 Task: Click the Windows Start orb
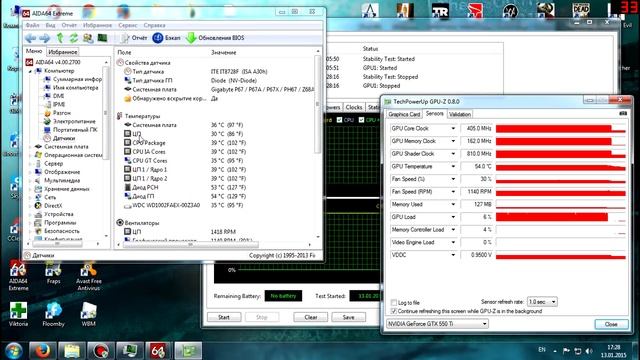[13, 351]
